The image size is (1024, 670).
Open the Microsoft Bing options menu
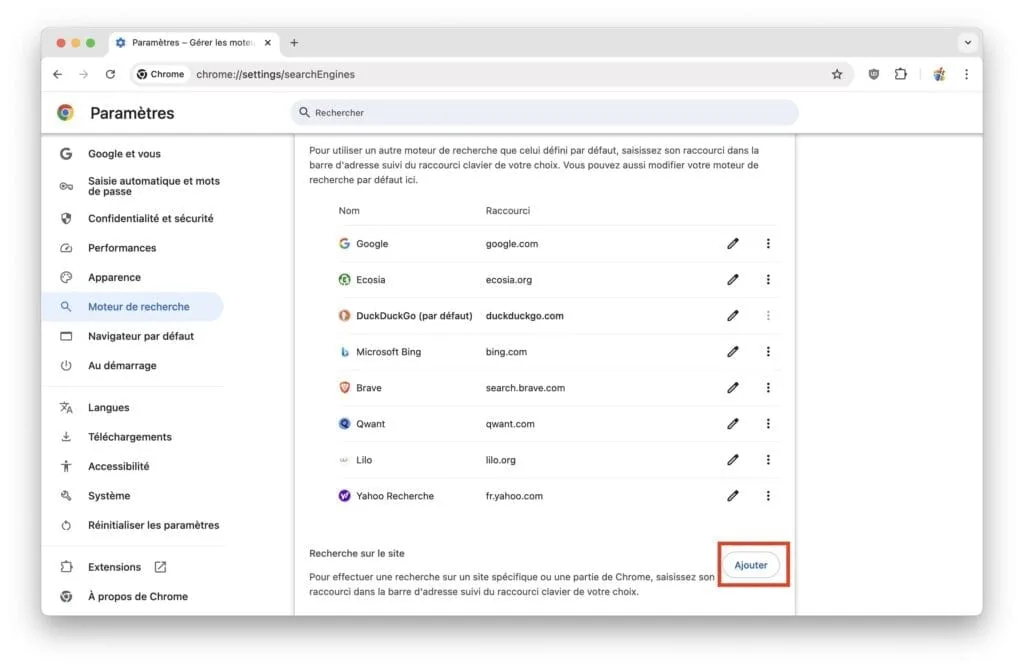pyautogui.click(x=768, y=351)
